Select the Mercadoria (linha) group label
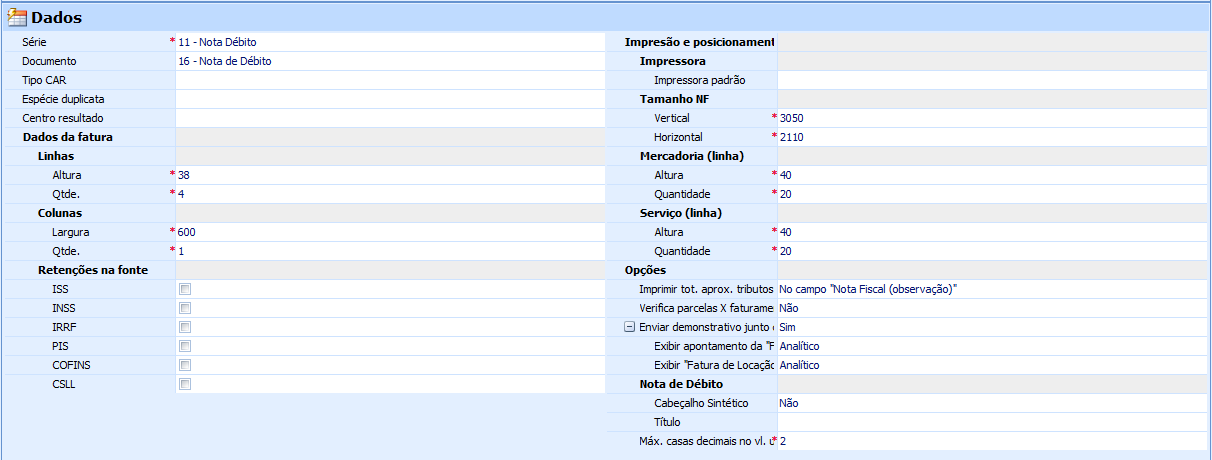 click(692, 156)
